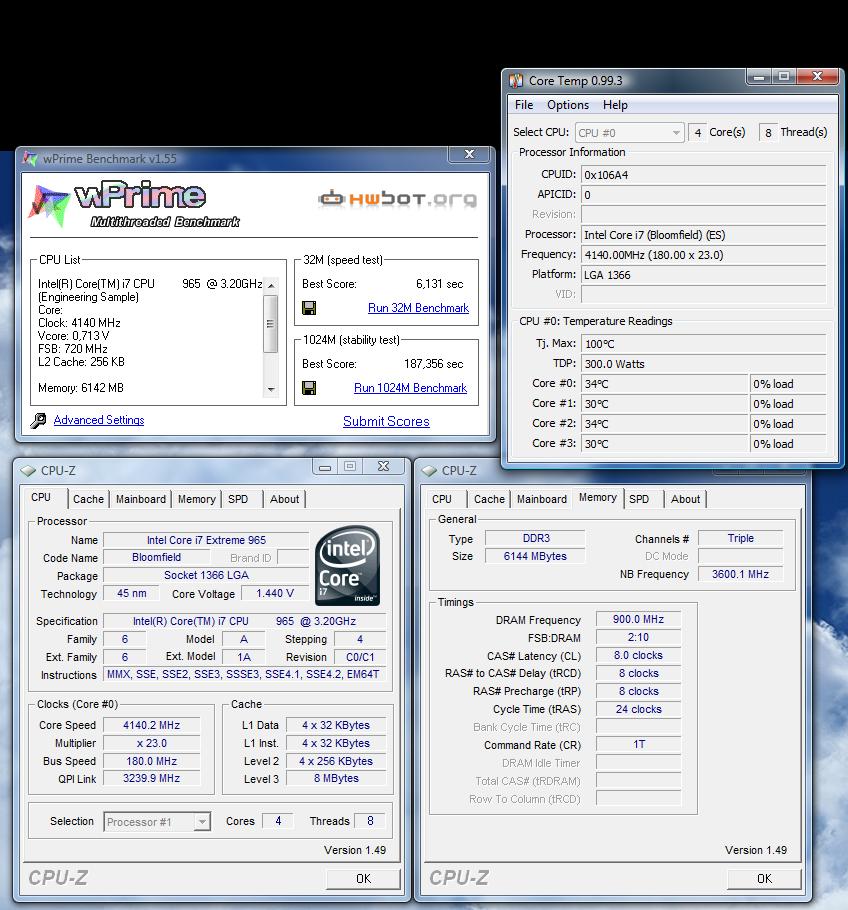
Task: Click the left CPU-Z window title icon
Action: (28, 471)
